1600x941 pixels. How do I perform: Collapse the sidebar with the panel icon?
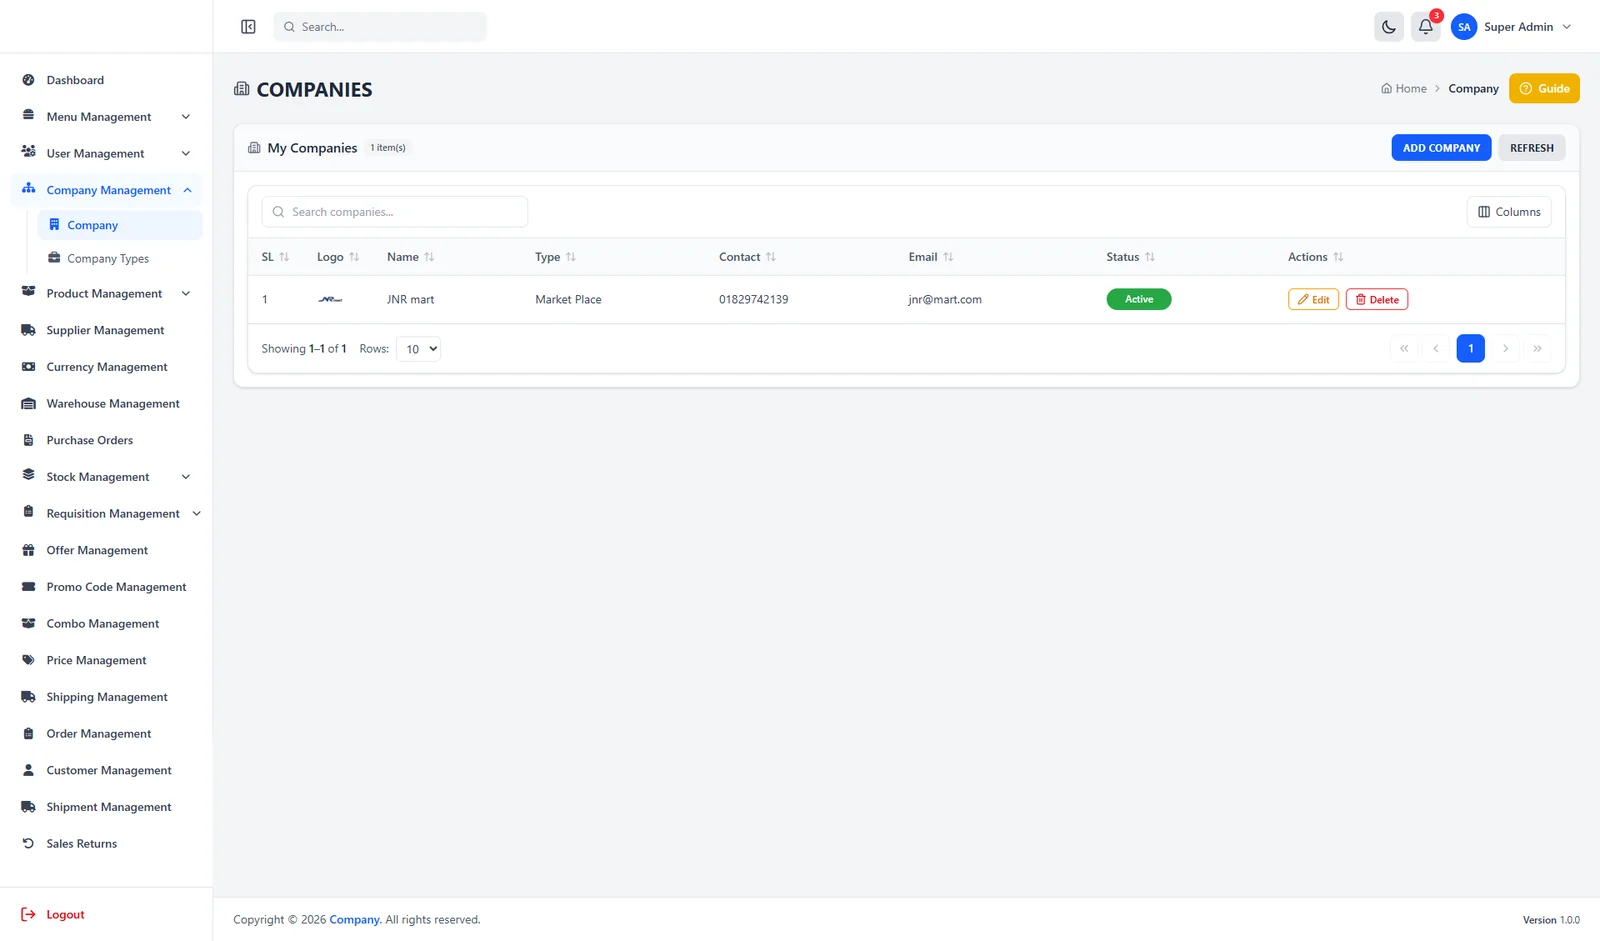point(248,27)
